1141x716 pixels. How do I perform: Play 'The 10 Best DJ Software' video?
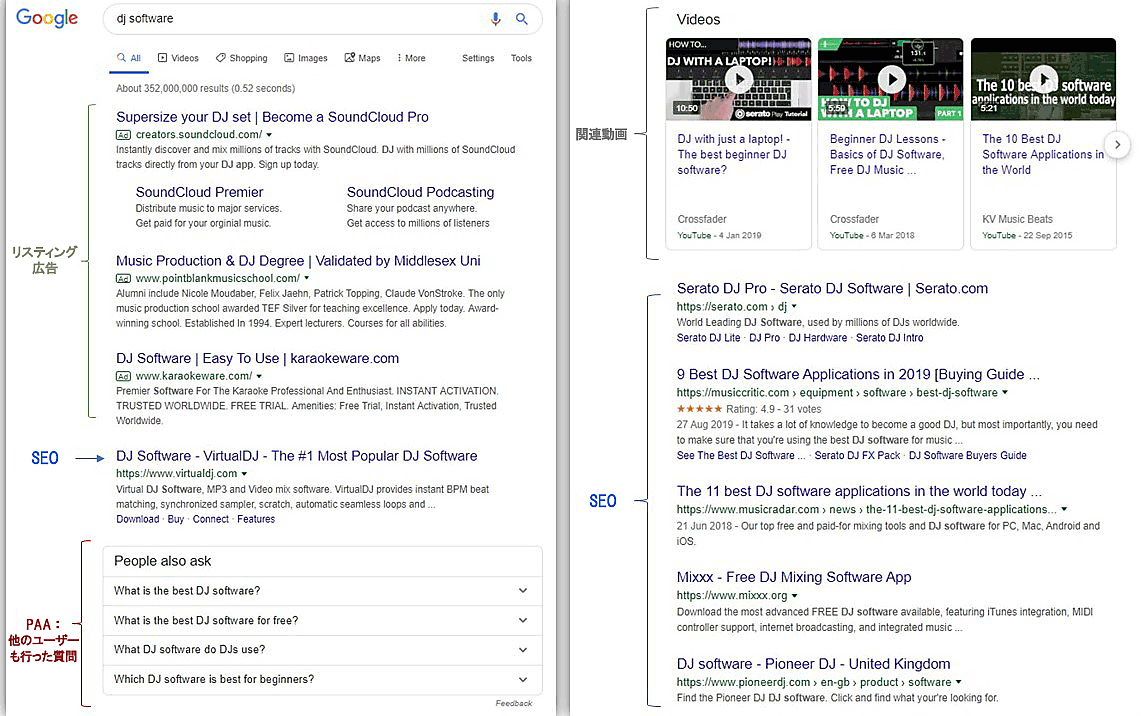point(1043,79)
